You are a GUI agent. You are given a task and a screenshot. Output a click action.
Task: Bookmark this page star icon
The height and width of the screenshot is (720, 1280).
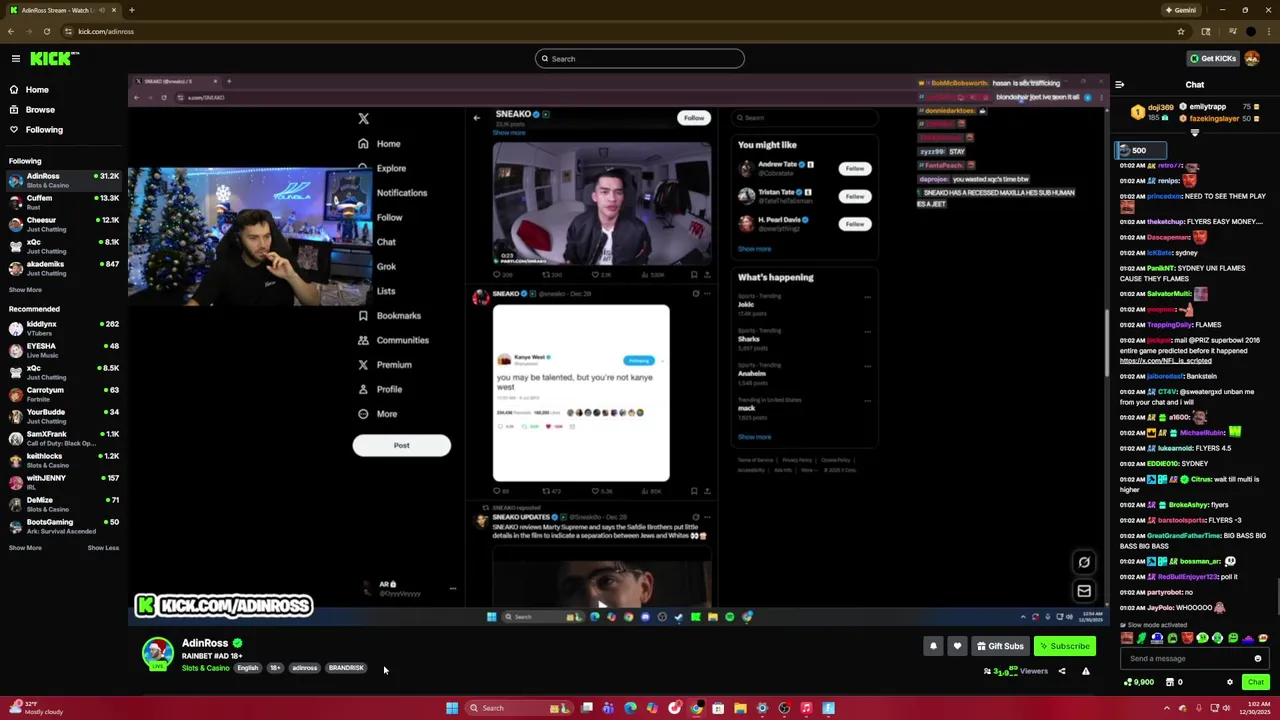pos(1181,31)
